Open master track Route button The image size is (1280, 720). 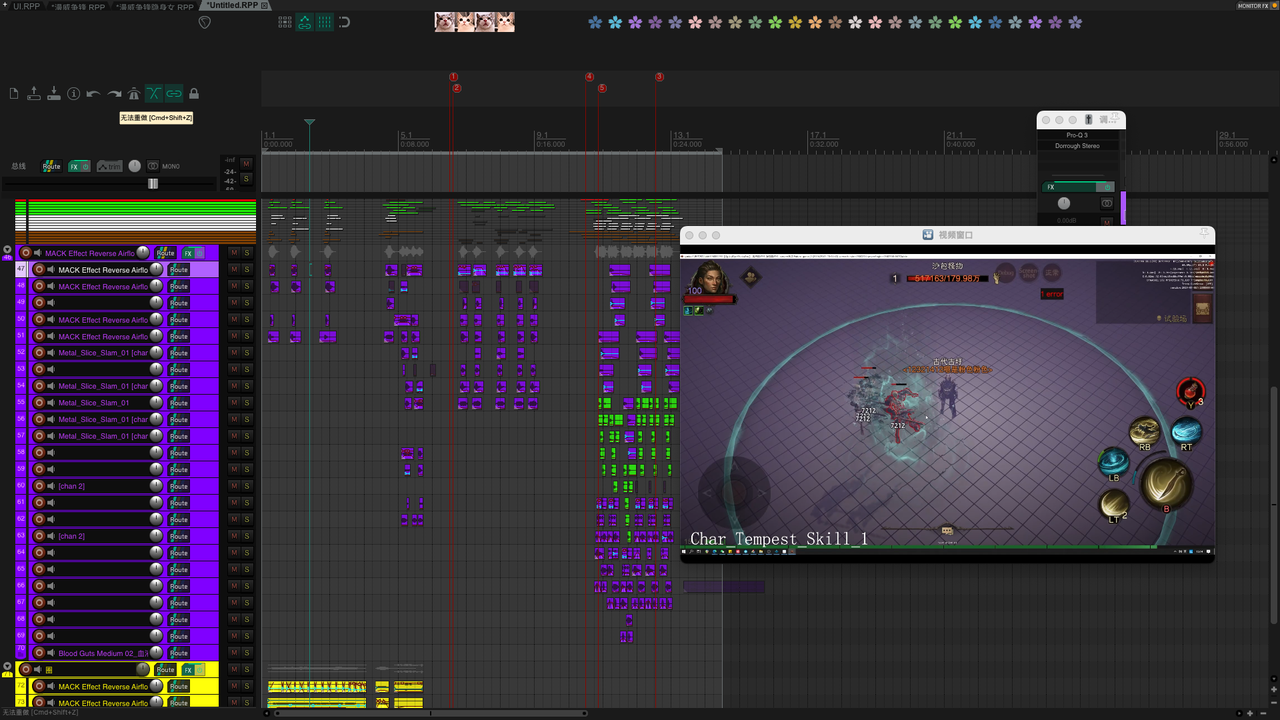(x=51, y=166)
